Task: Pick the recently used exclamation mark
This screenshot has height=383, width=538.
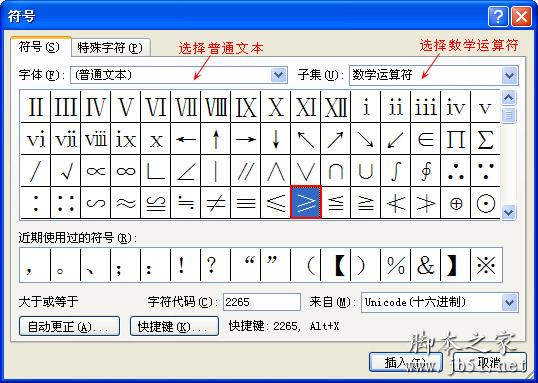Action: tap(186, 265)
